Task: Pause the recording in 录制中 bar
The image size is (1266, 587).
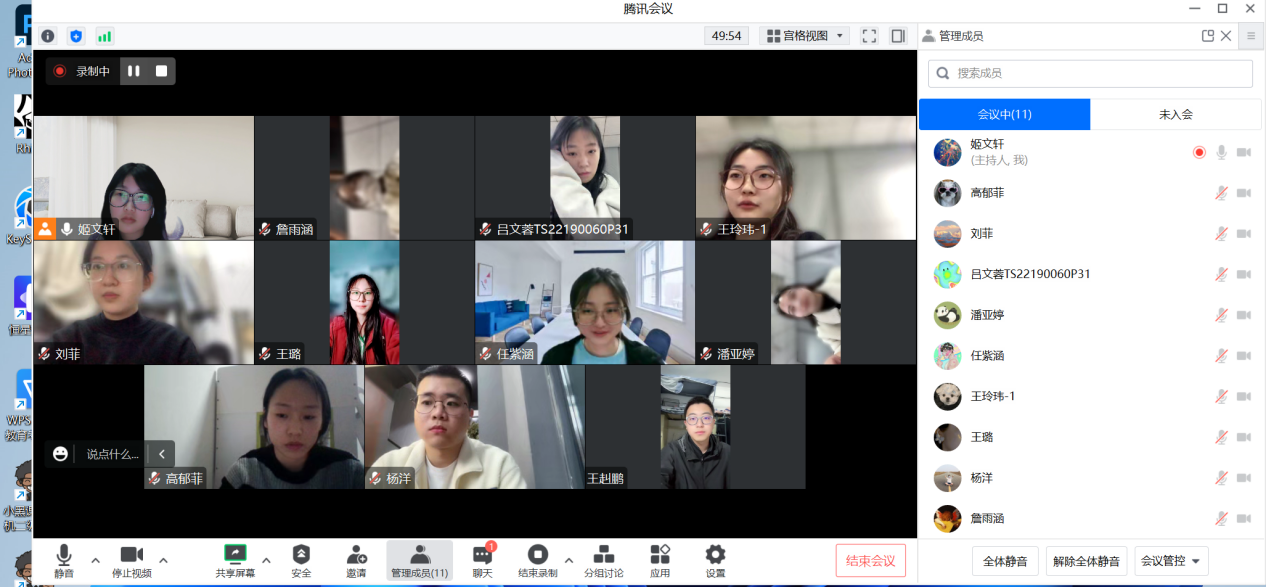Action: tap(134, 71)
